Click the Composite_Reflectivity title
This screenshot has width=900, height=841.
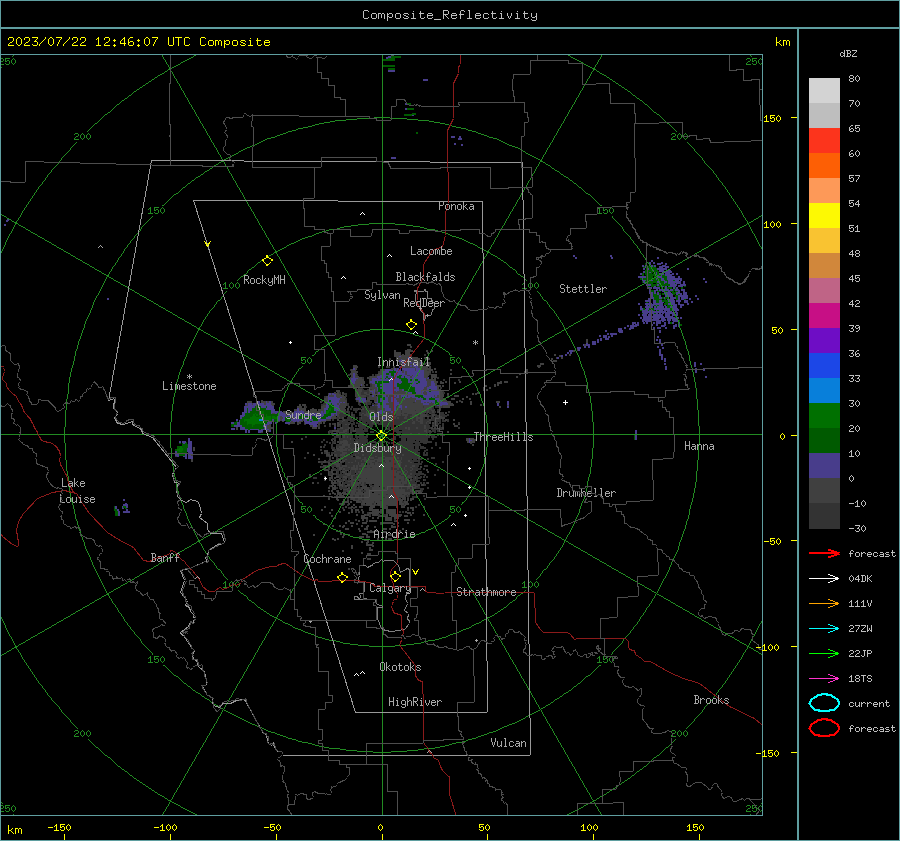coord(450,15)
